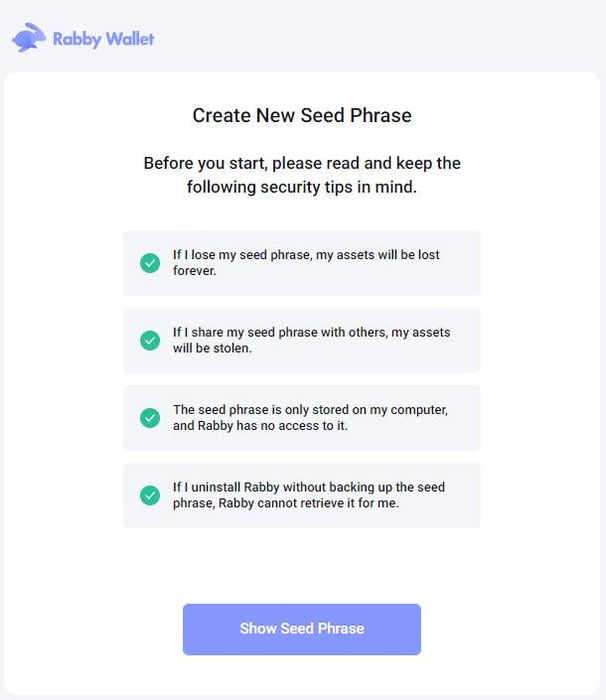Click 'If I uninstall Rabby without backing' text line
Image resolution: width=606 pixels, height=700 pixels.
[309, 487]
